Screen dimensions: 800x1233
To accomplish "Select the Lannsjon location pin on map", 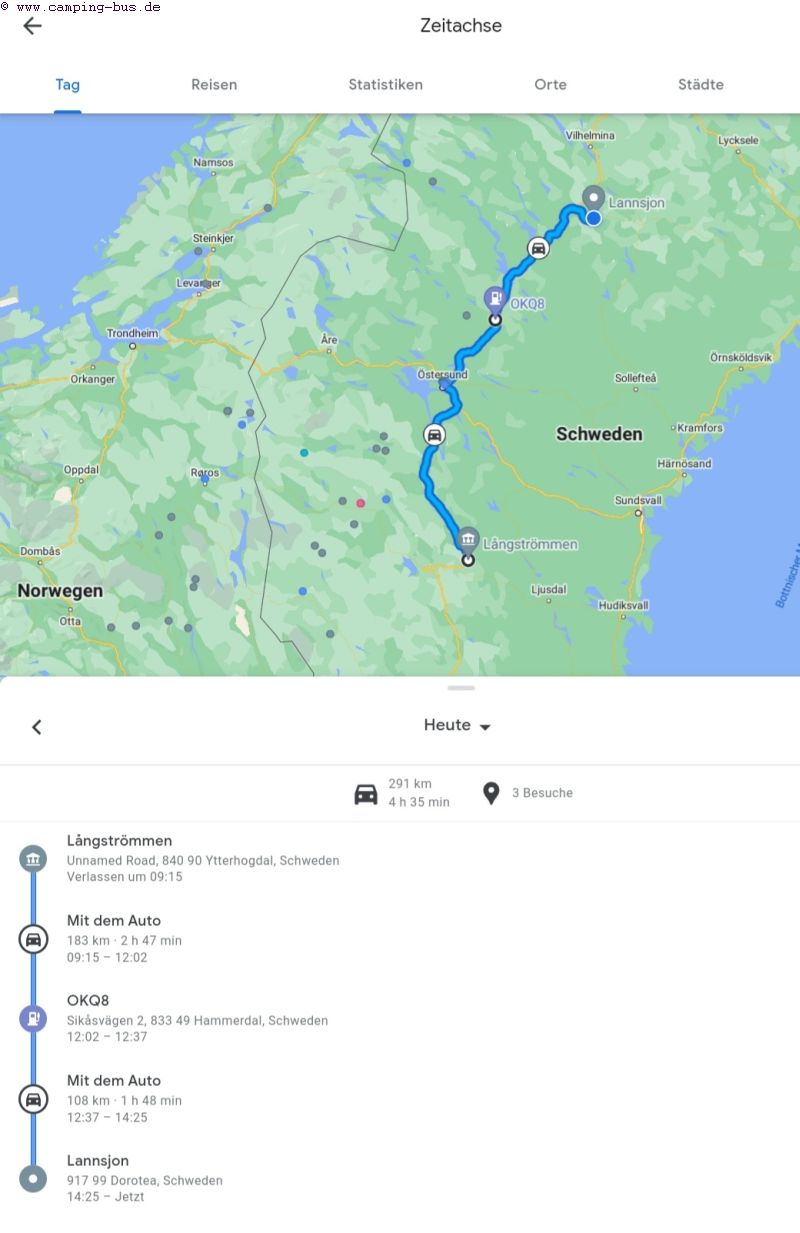I will click(x=593, y=197).
